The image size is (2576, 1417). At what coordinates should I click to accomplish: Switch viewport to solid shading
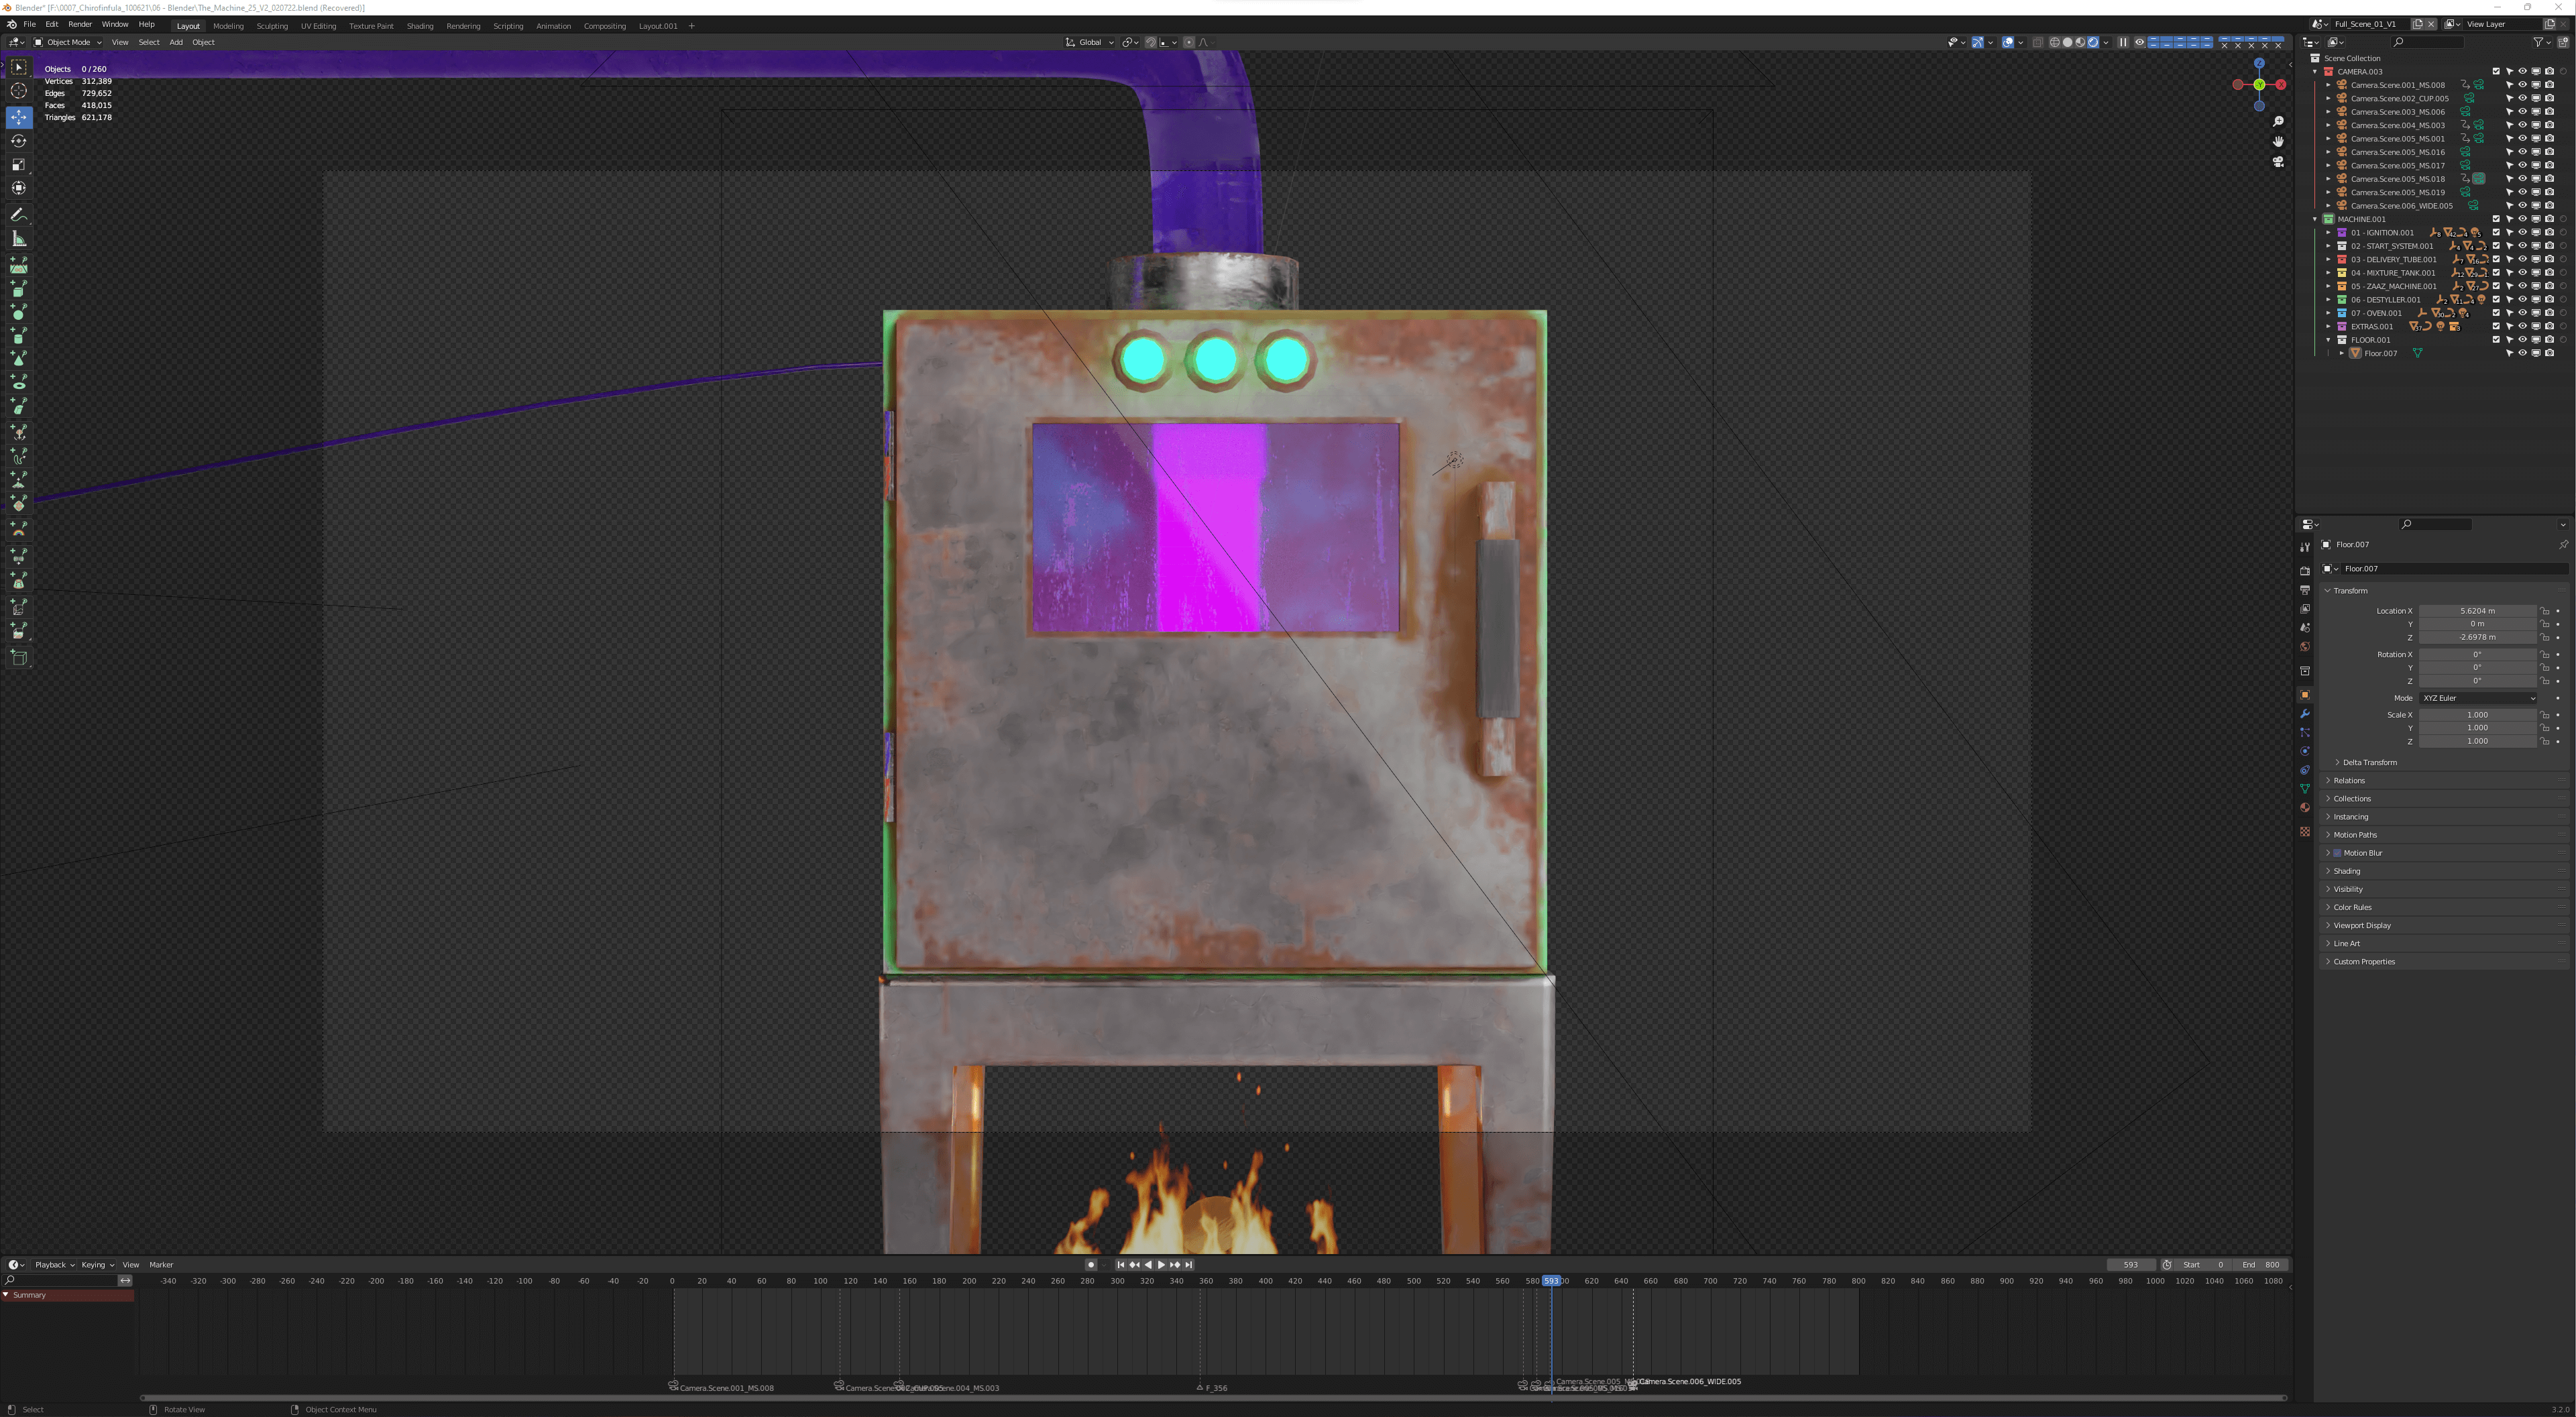(x=2067, y=42)
